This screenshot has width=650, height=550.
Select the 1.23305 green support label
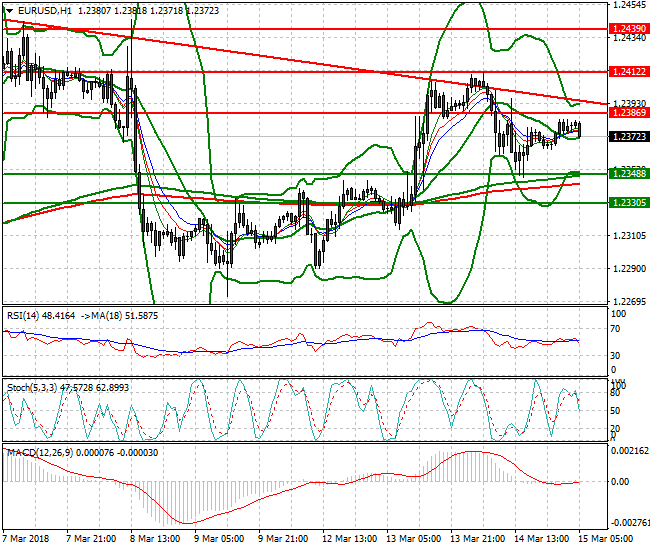click(629, 203)
